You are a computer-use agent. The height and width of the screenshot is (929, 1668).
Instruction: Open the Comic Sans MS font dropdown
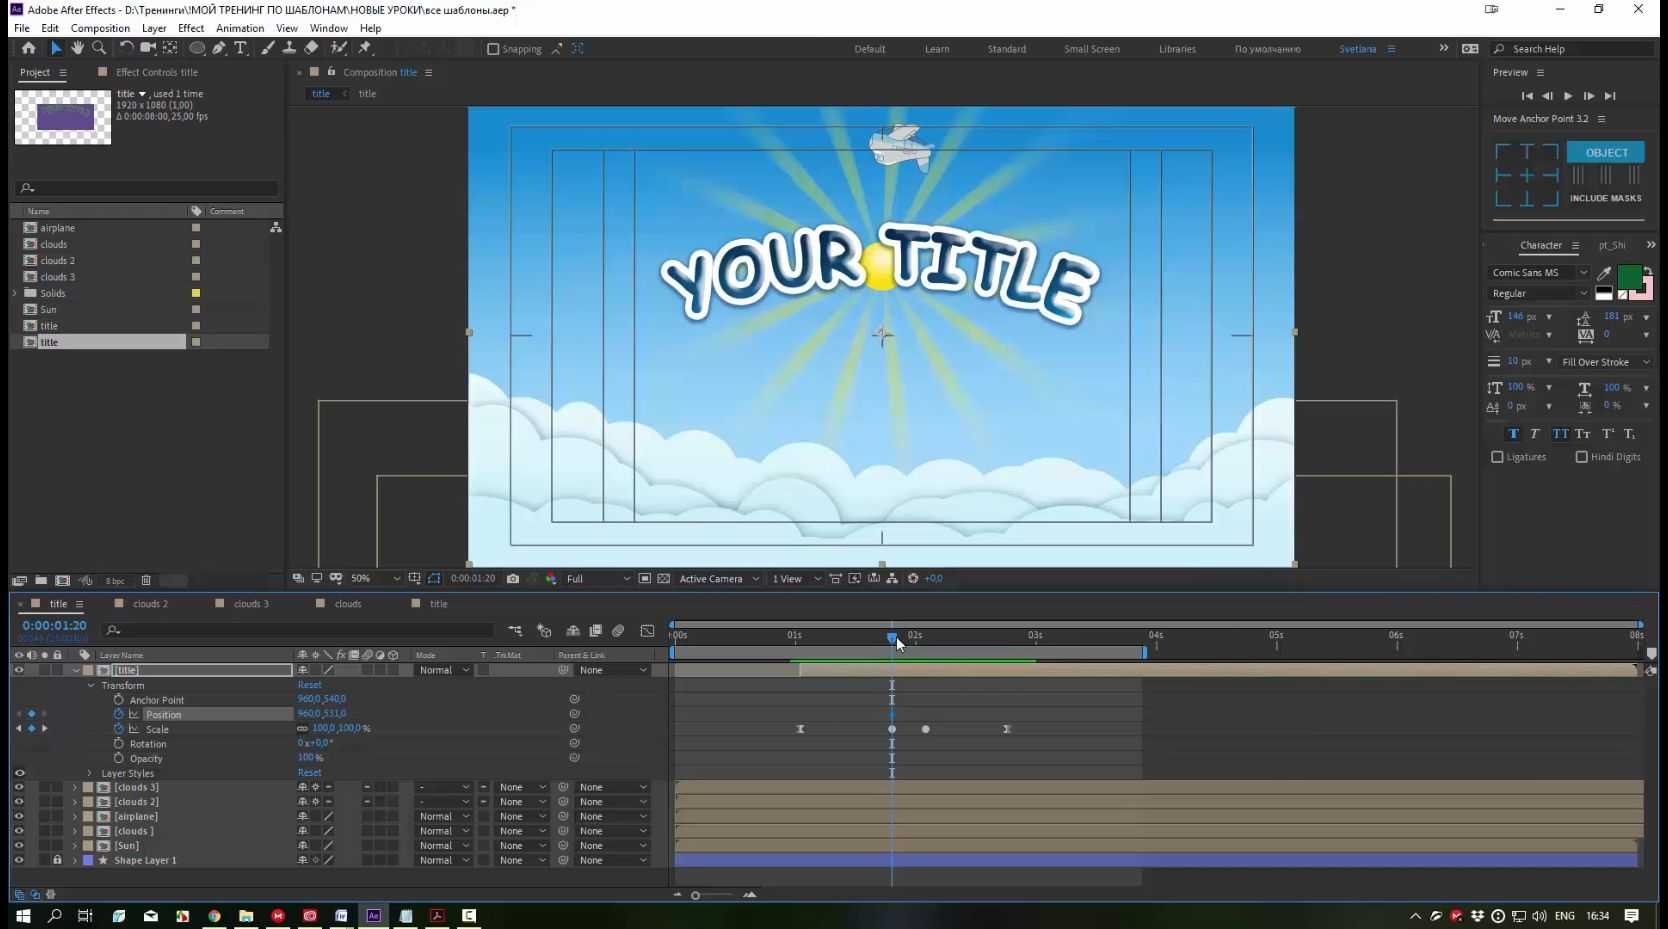[1539, 272]
